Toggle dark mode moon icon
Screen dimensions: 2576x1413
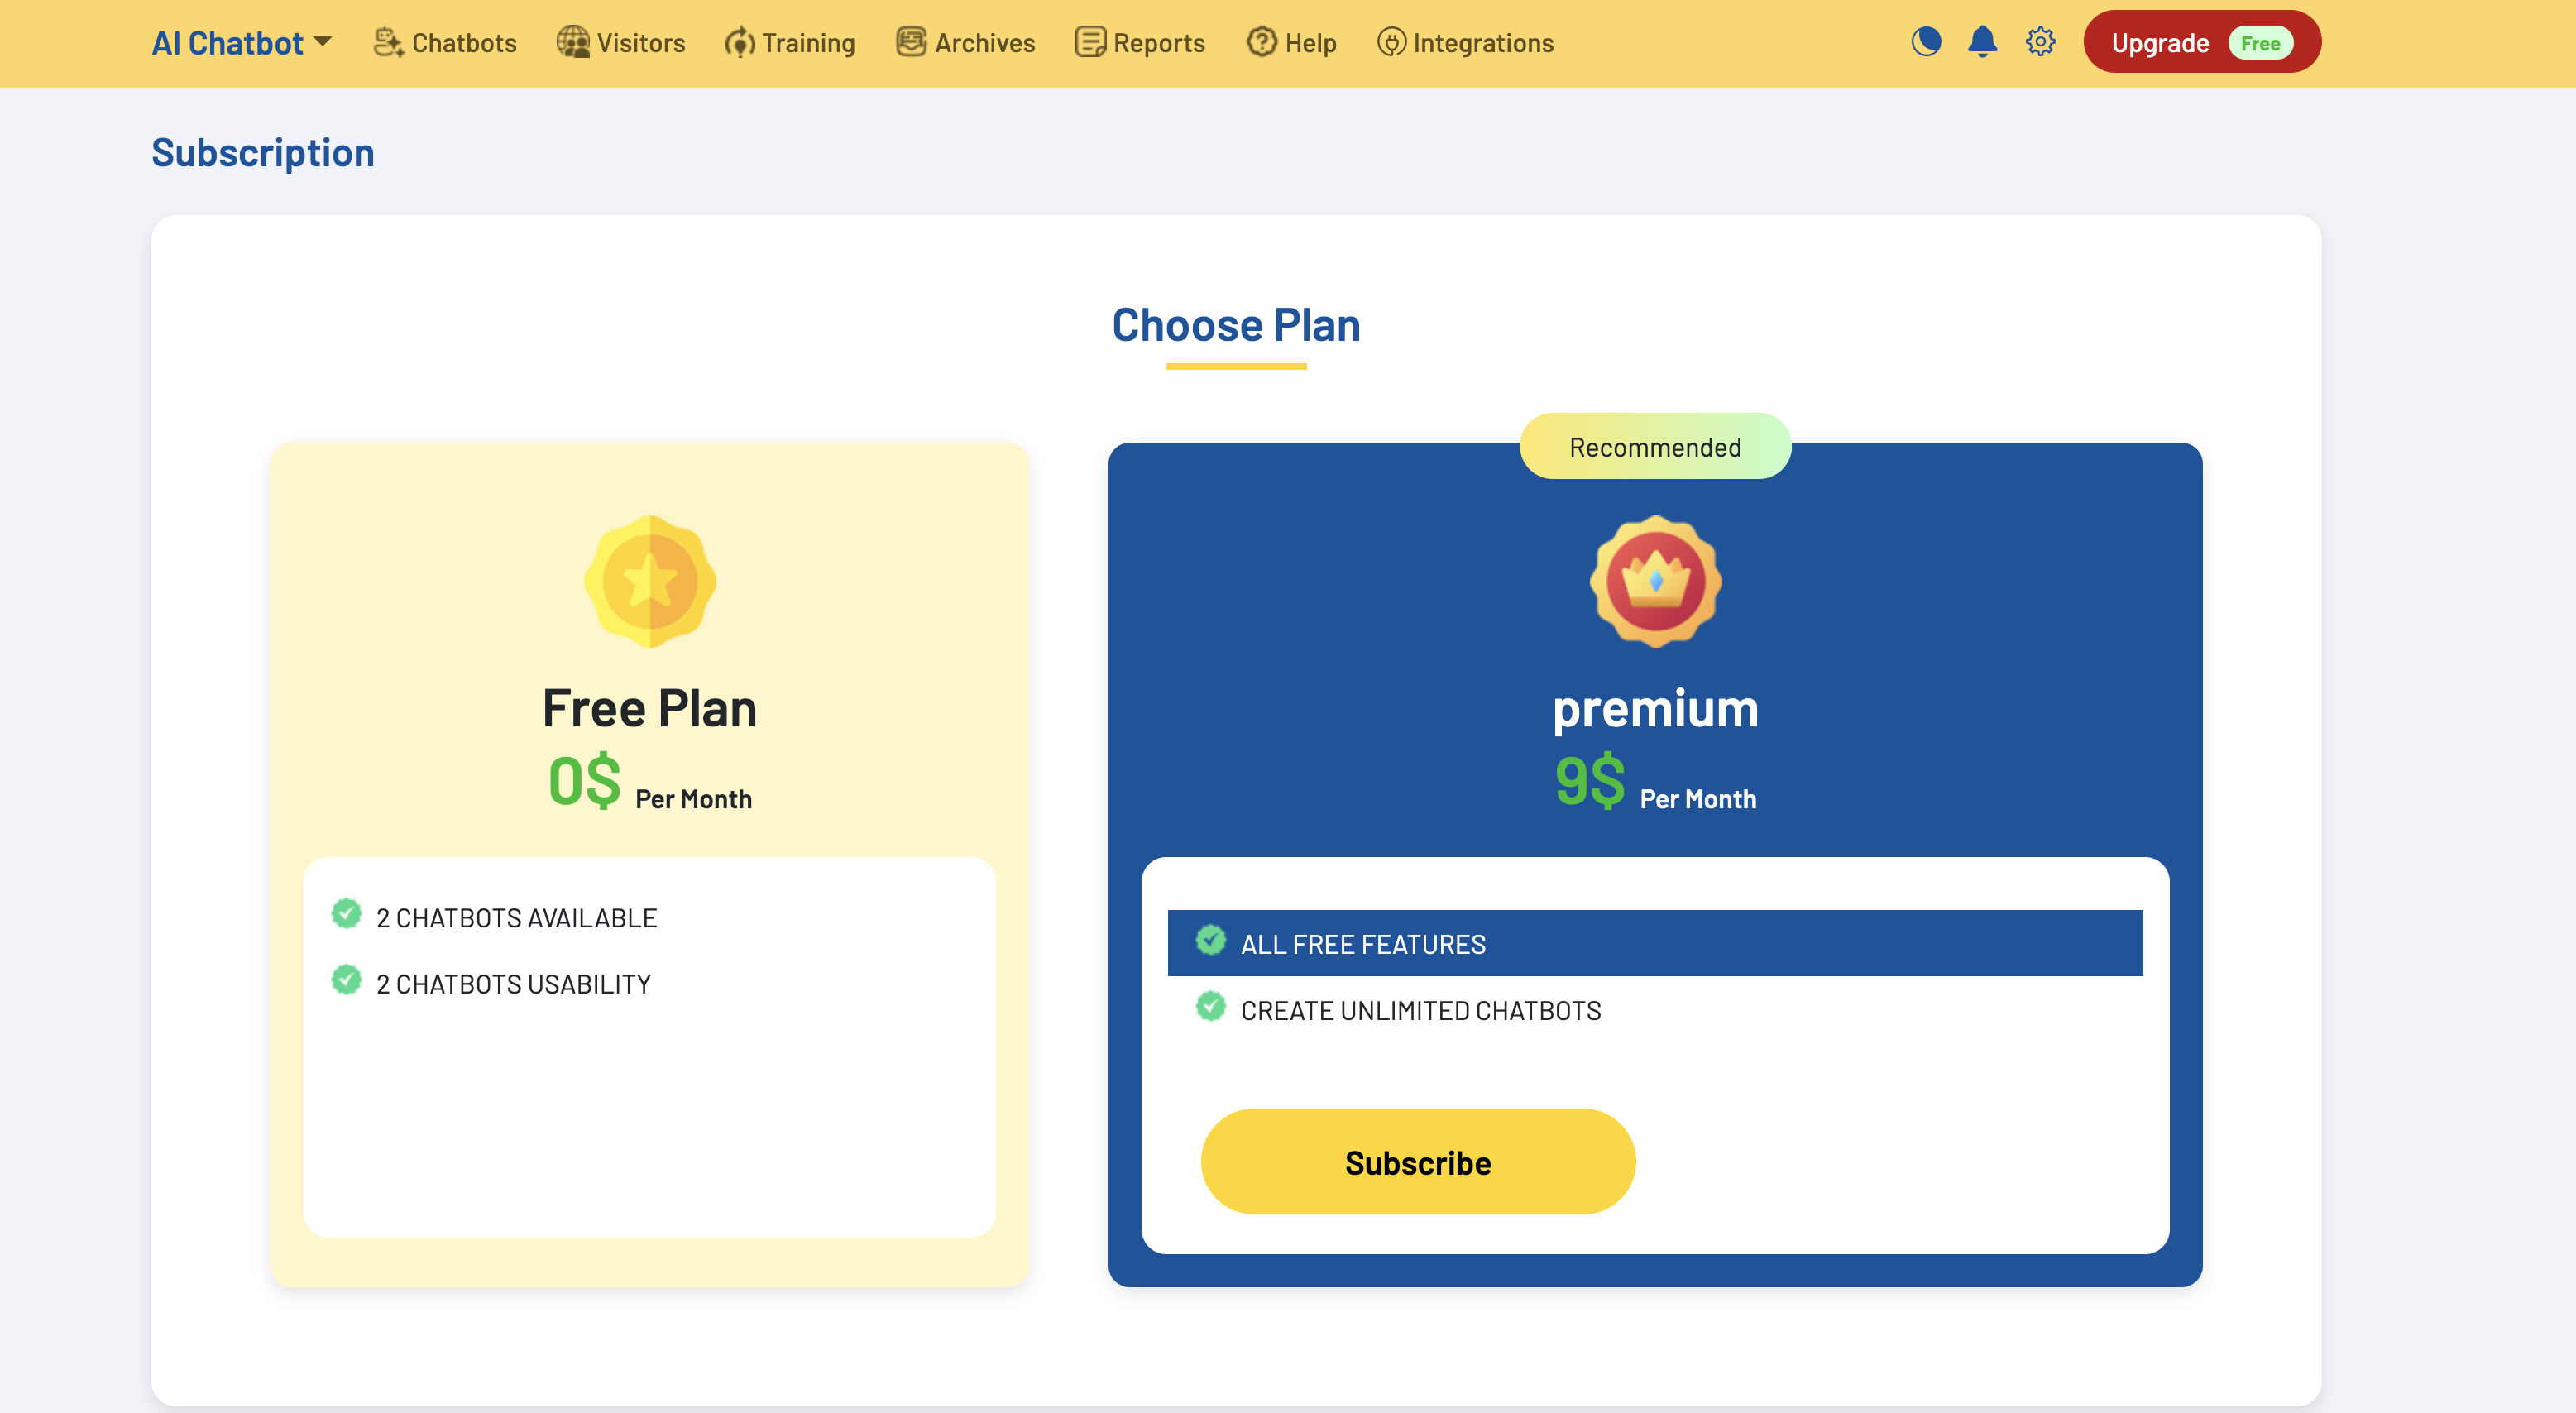tap(1925, 42)
